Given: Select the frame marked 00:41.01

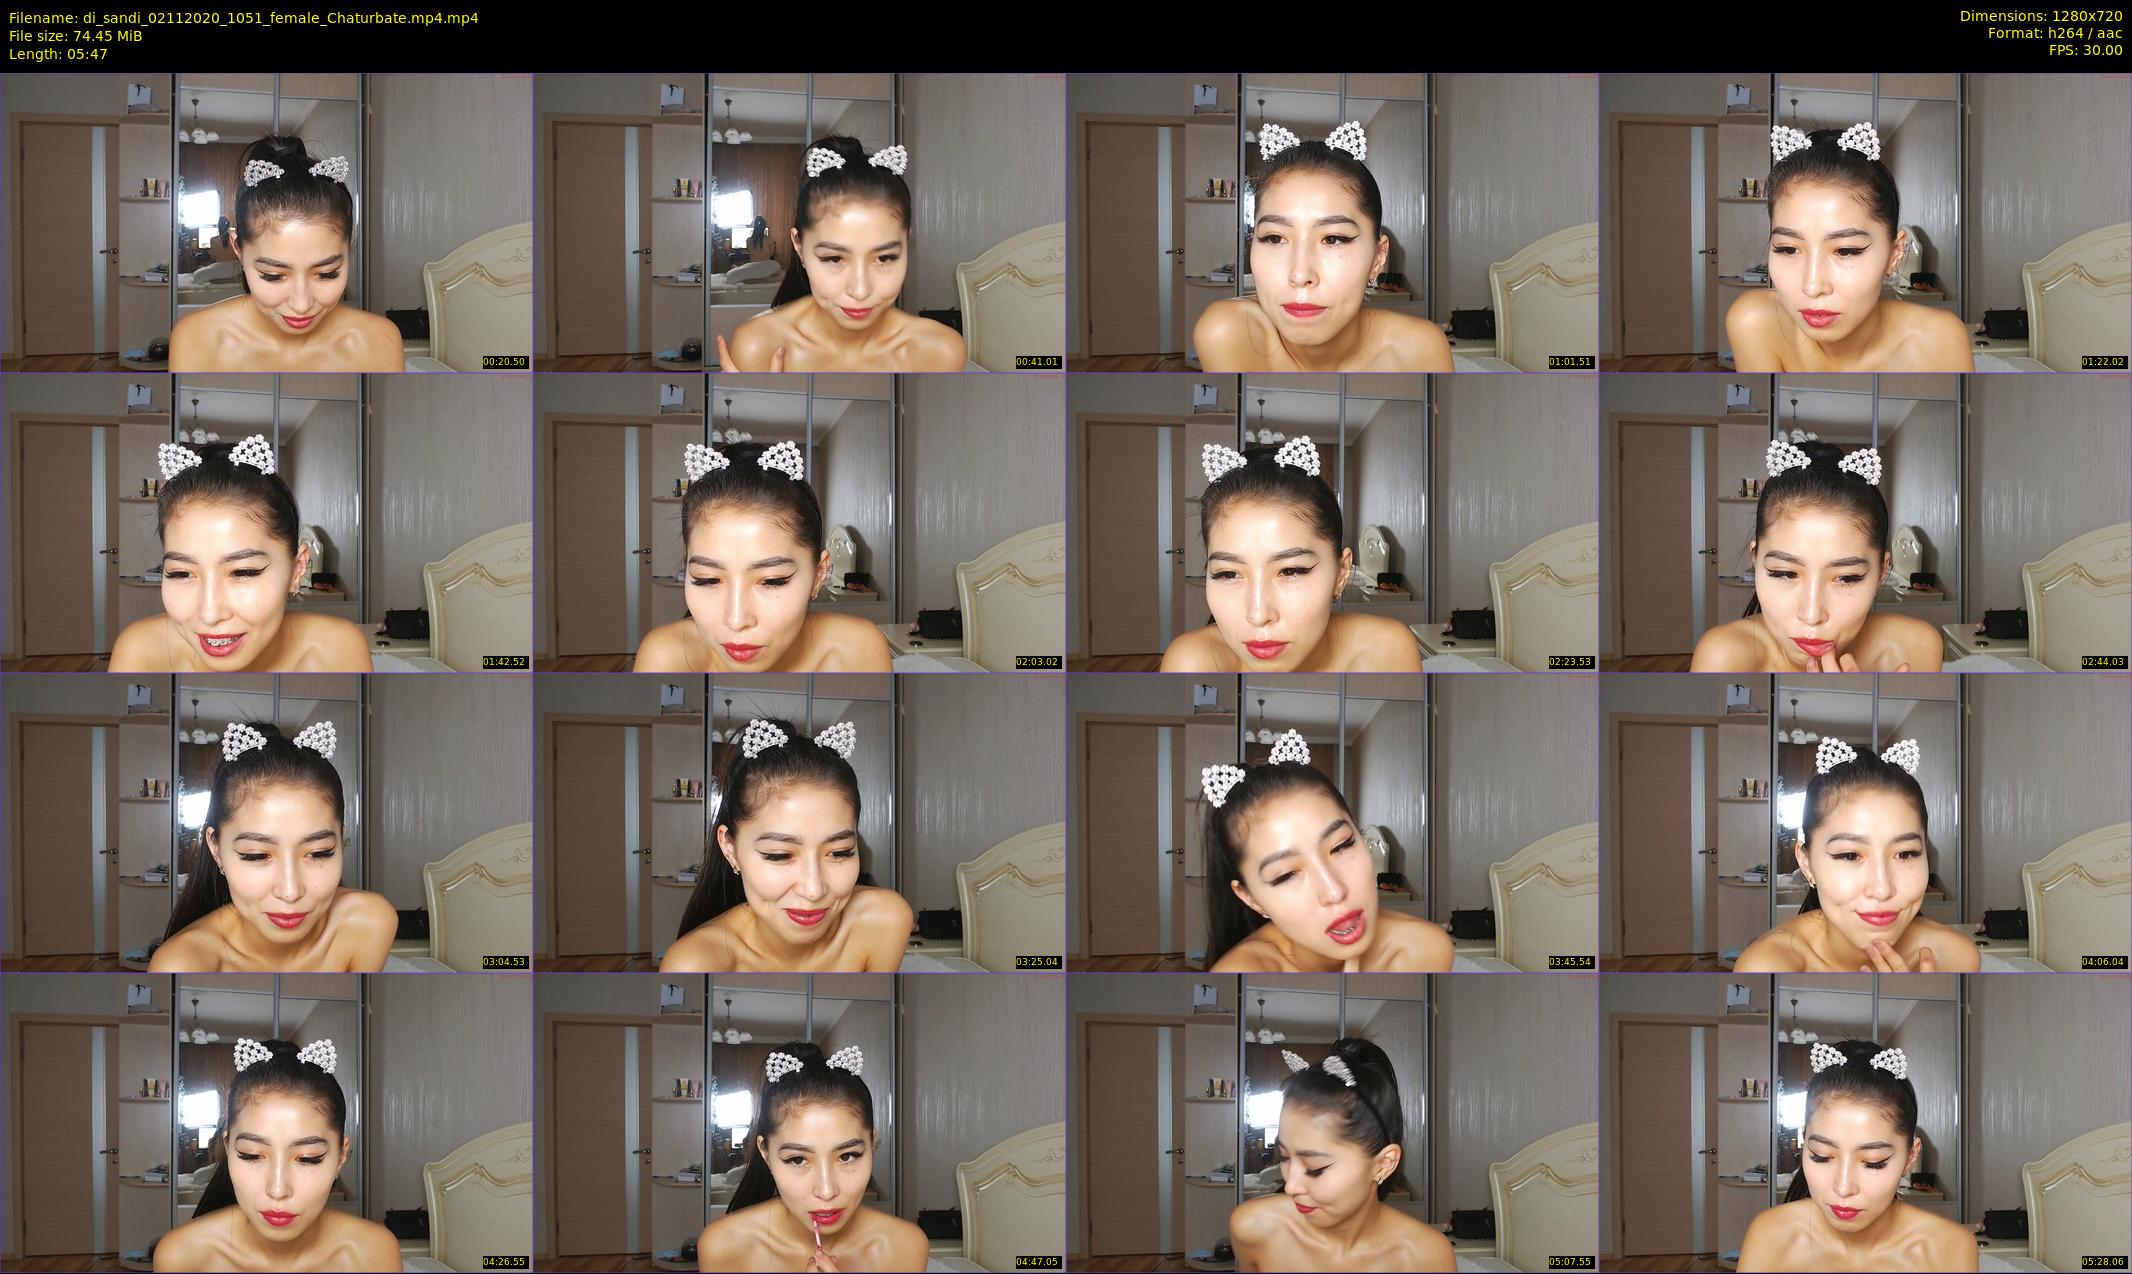Looking at the screenshot, I should (x=799, y=222).
